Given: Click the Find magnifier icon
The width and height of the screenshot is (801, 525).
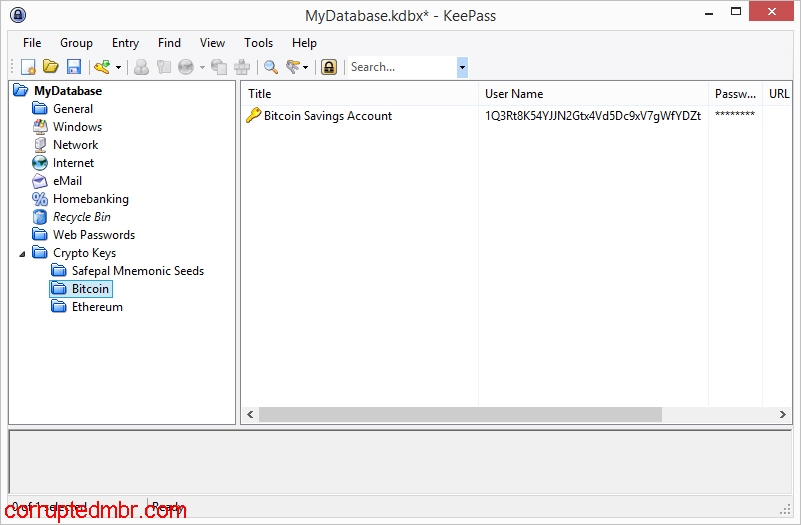Looking at the screenshot, I should click(x=271, y=67).
